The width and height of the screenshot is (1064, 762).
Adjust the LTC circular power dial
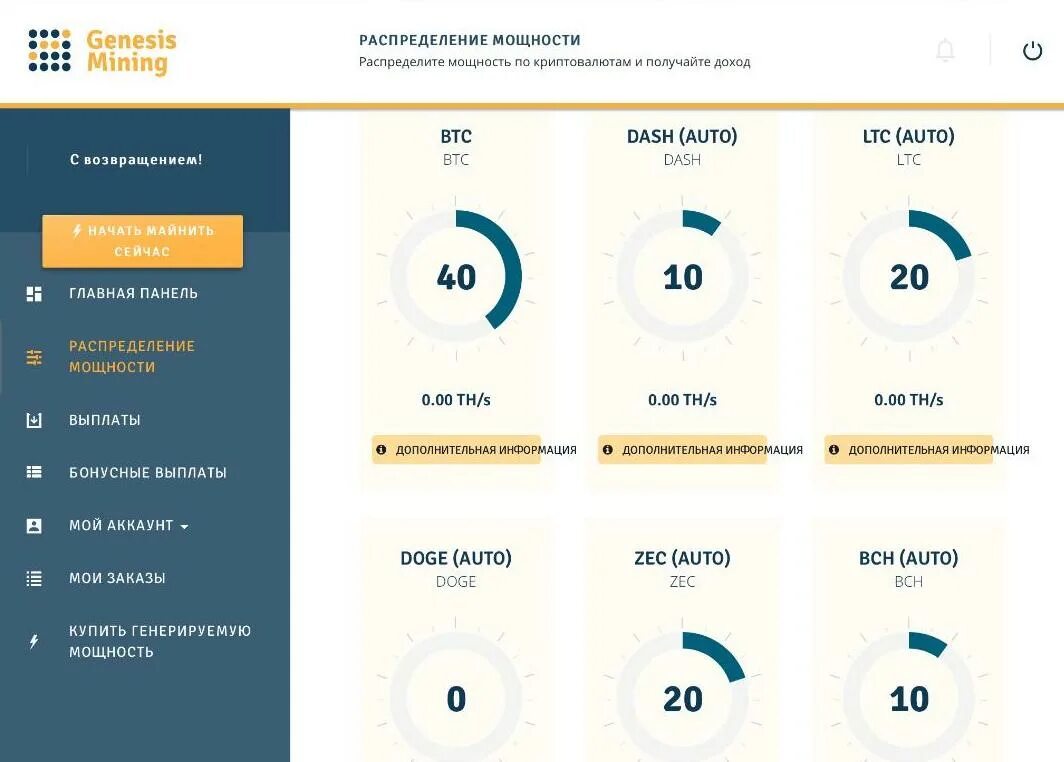(909, 276)
